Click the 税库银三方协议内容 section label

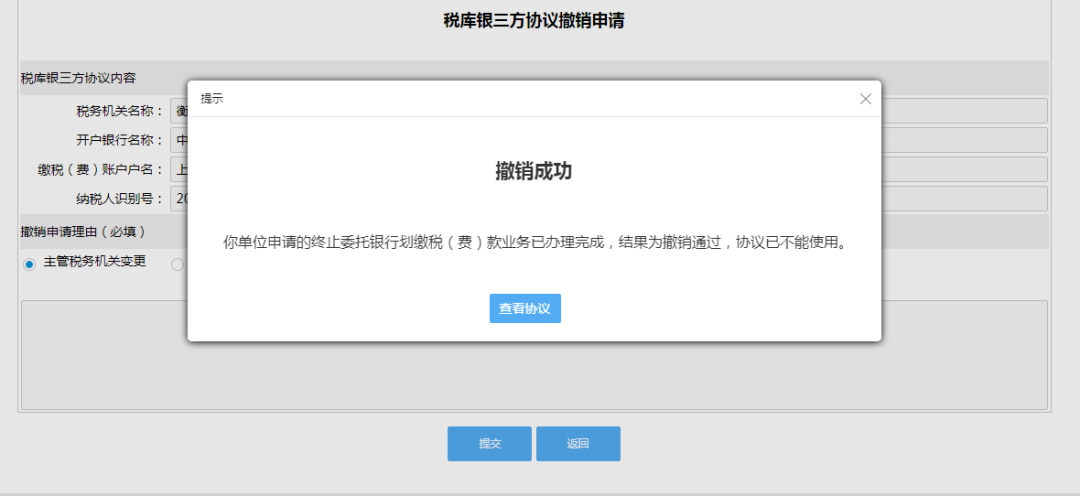click(78, 78)
